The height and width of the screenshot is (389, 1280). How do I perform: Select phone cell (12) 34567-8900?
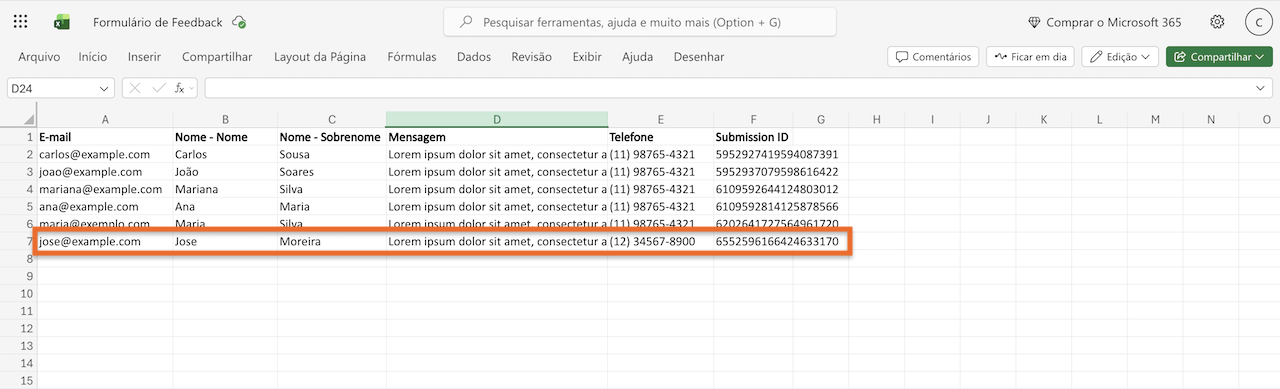[660, 241]
